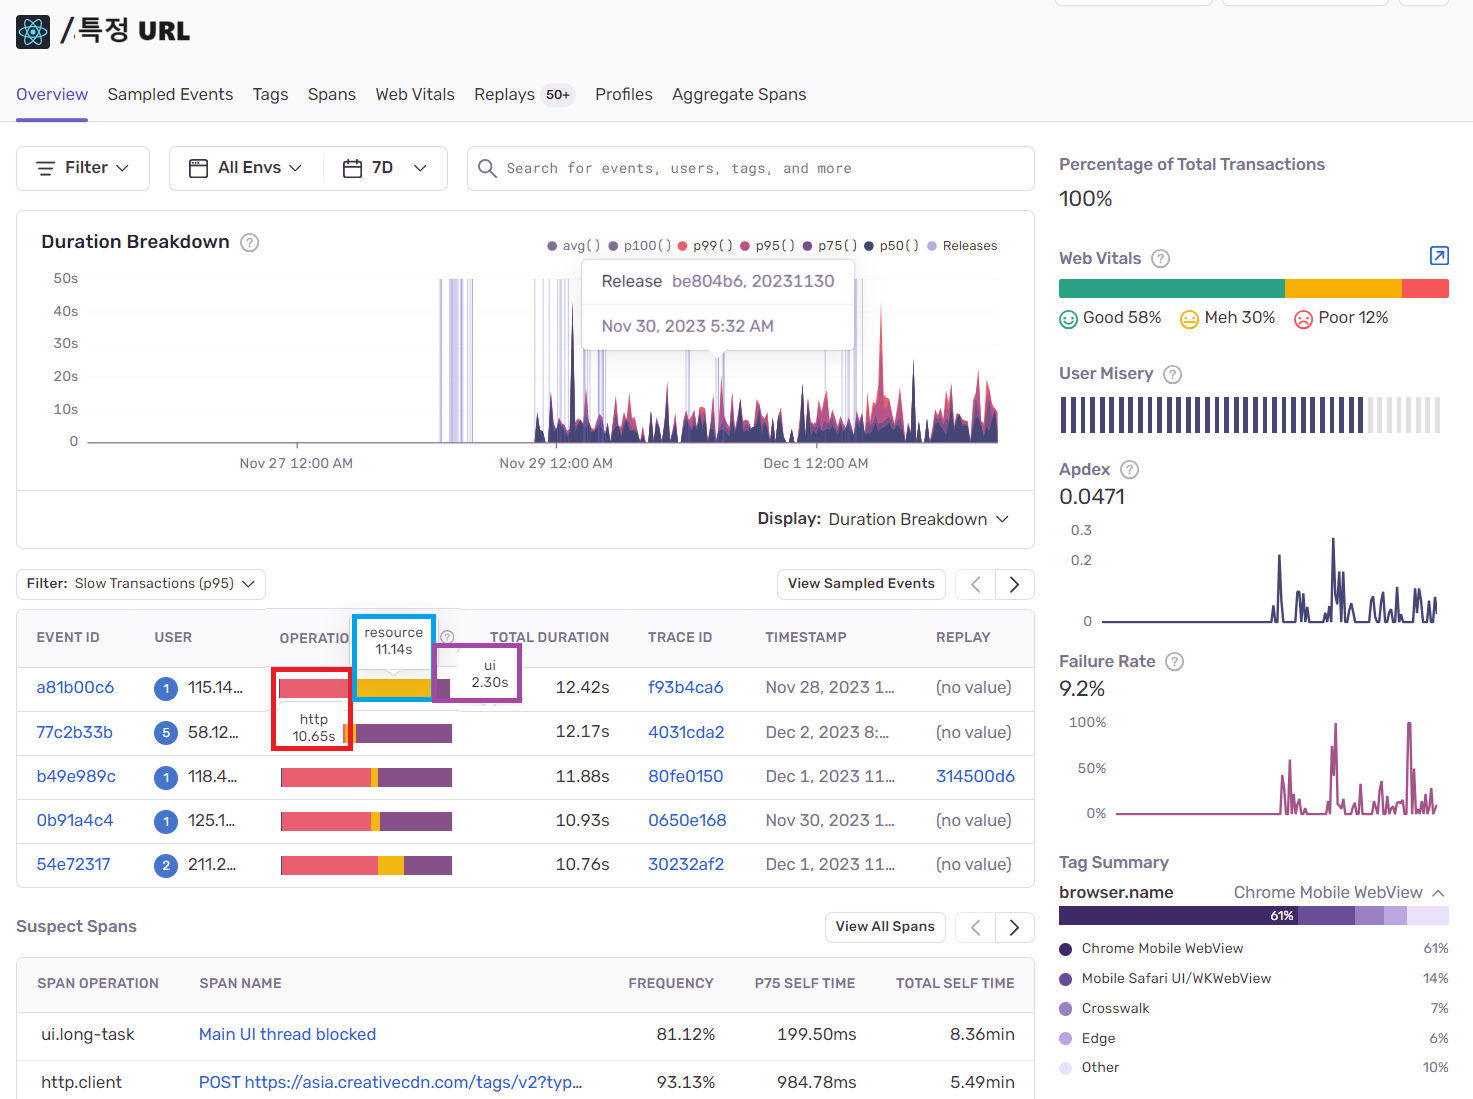Screen dimensions: 1473x1099
Task: Open replay 314500d6
Action: tap(975, 777)
